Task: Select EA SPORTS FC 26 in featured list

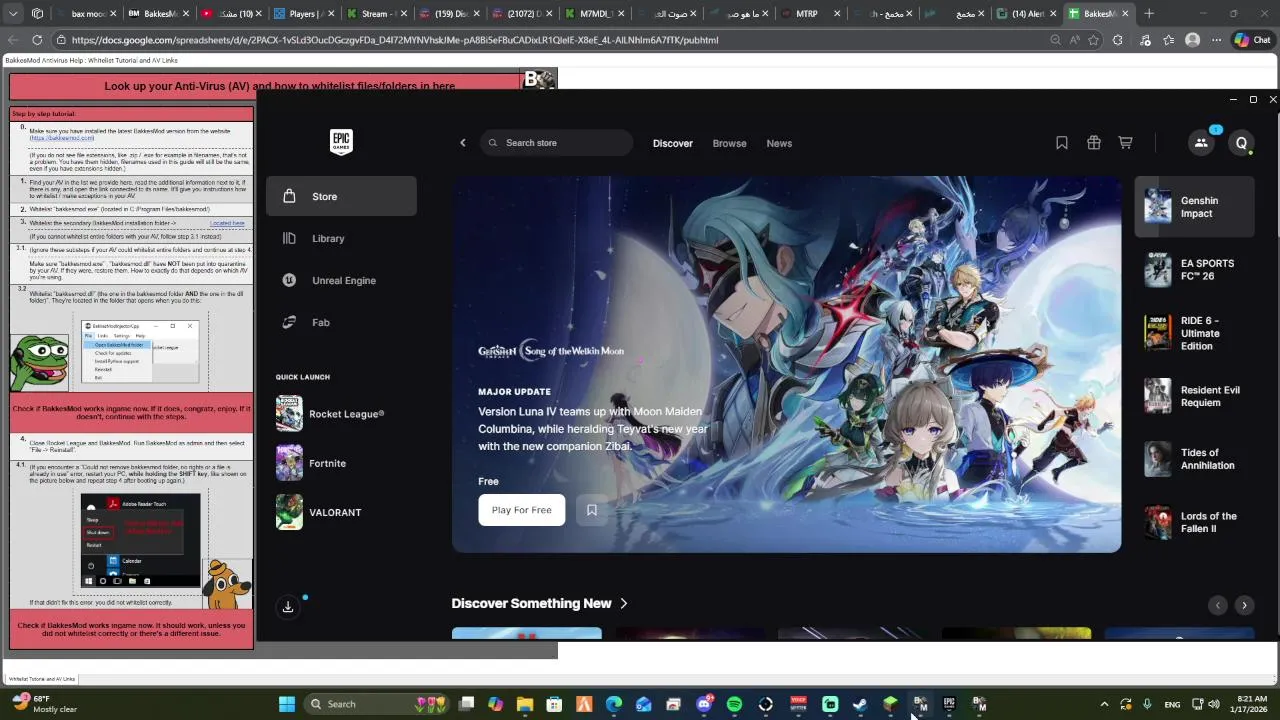Action: pyautogui.click(x=1194, y=270)
